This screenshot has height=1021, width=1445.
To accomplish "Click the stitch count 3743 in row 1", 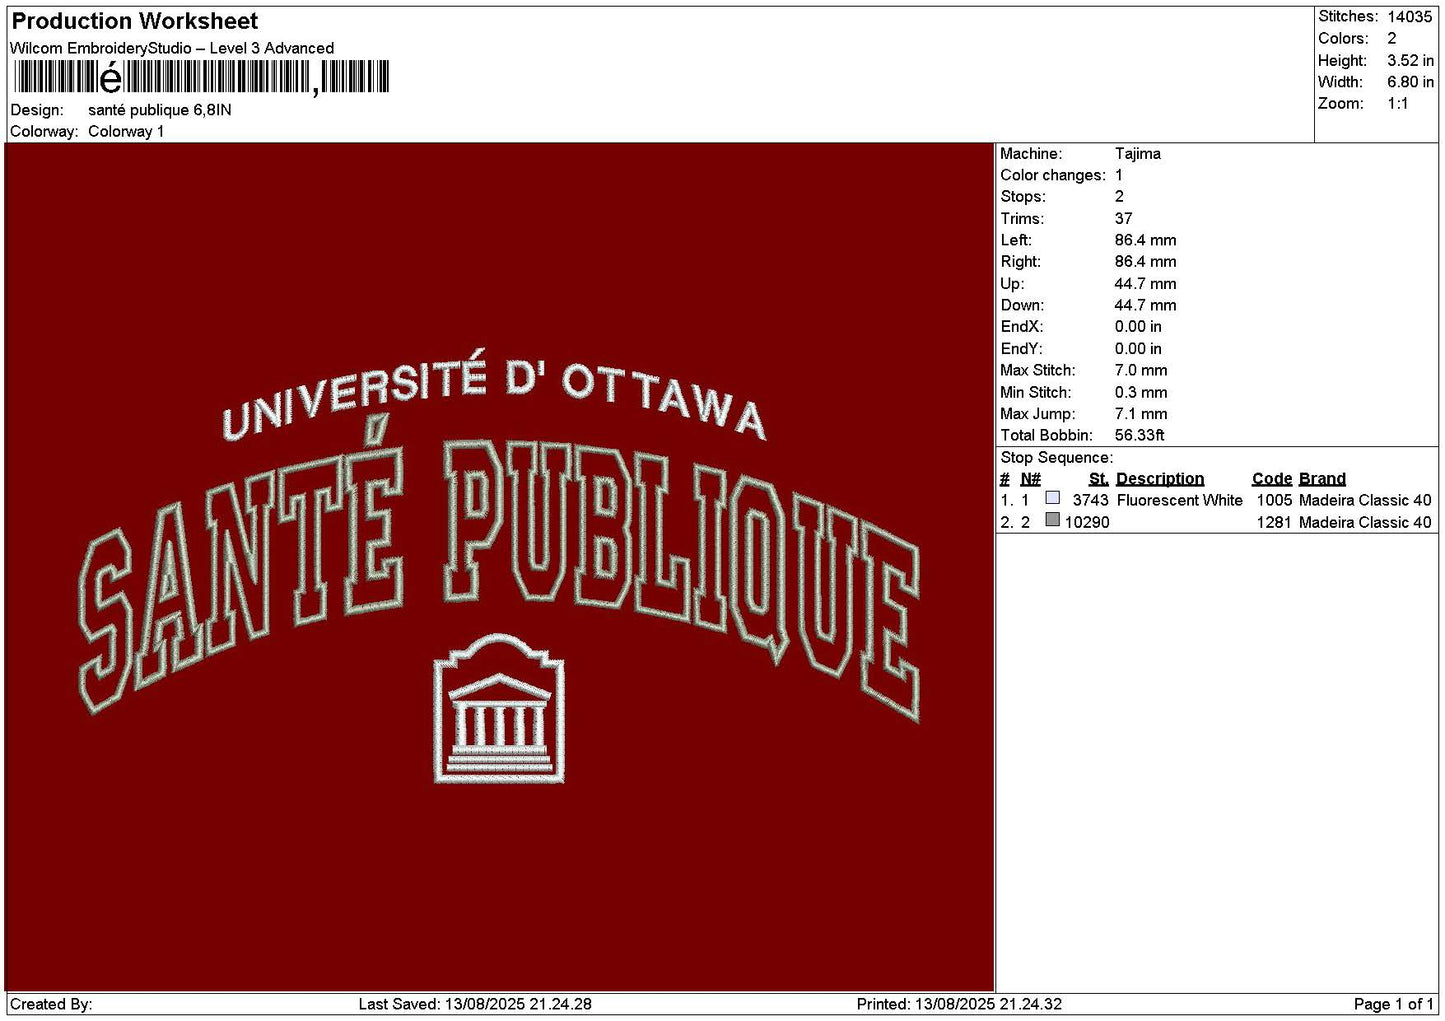I will point(1090,501).
